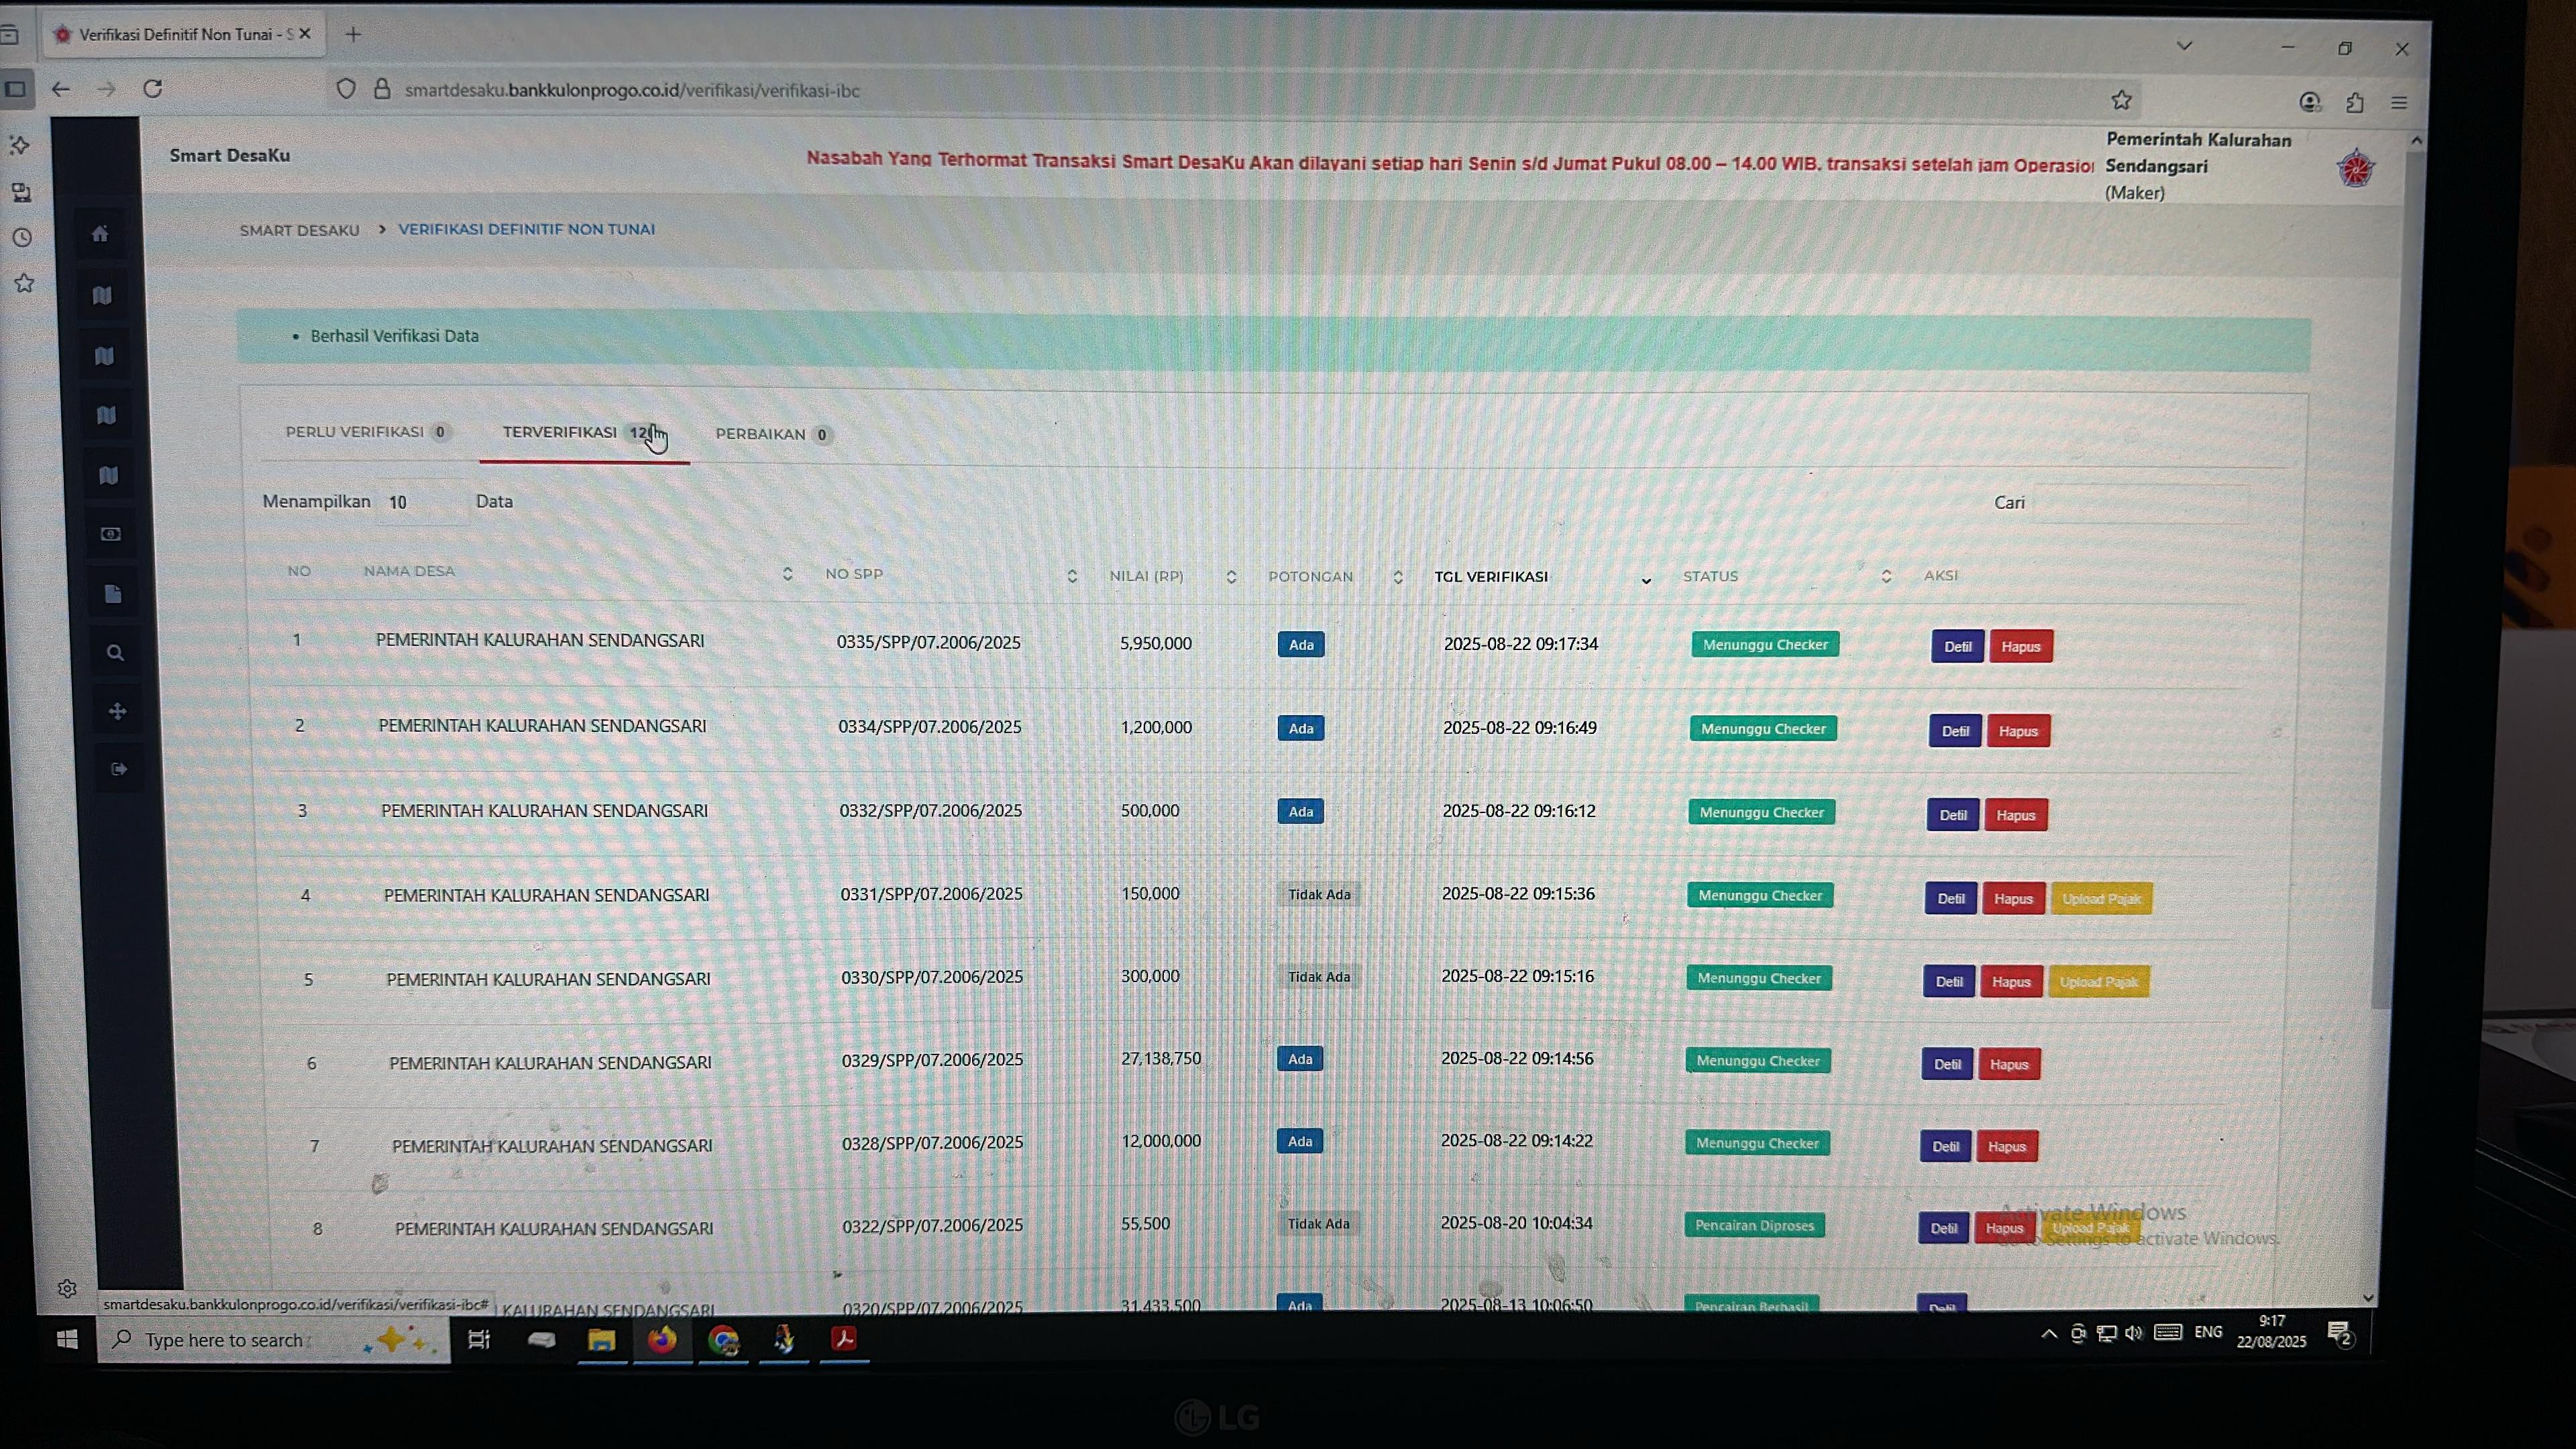Open a new browser tab with the plus

click(353, 34)
